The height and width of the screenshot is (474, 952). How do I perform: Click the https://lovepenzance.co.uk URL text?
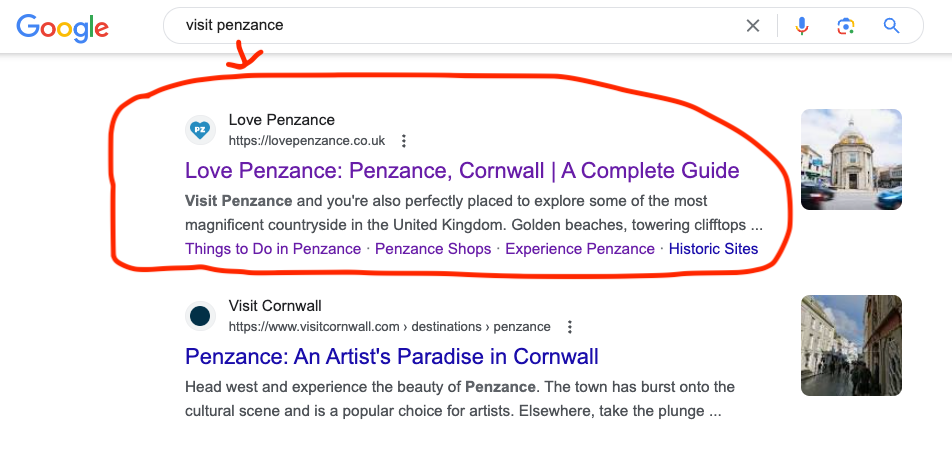pos(307,141)
